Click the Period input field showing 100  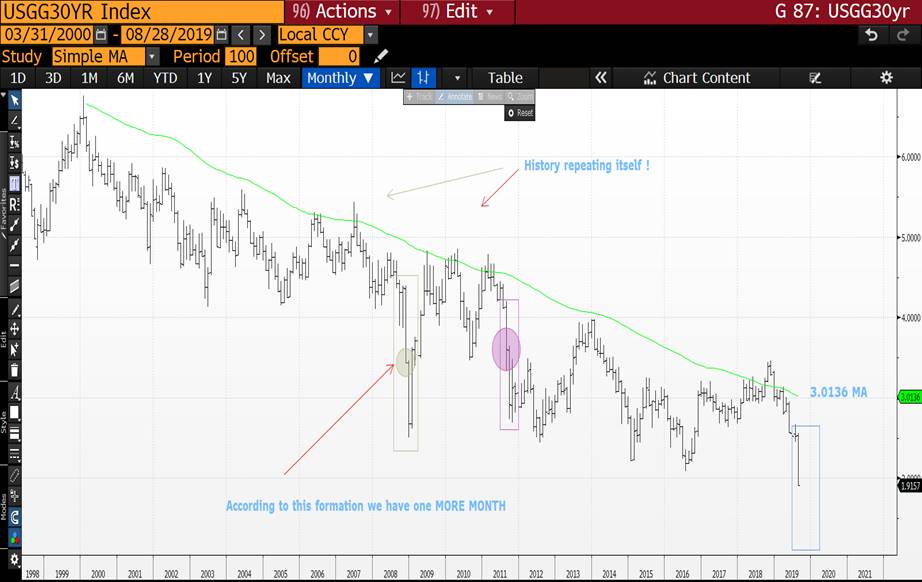point(241,57)
